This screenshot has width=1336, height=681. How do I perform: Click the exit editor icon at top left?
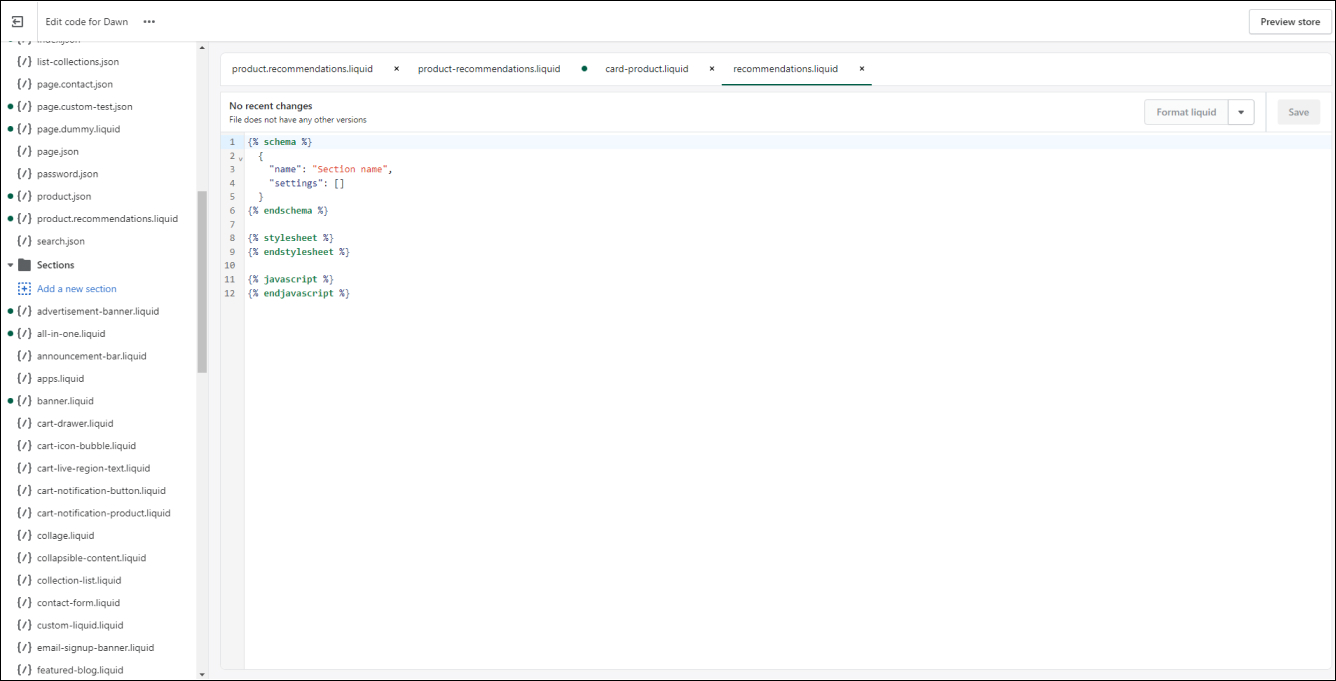click(17, 21)
